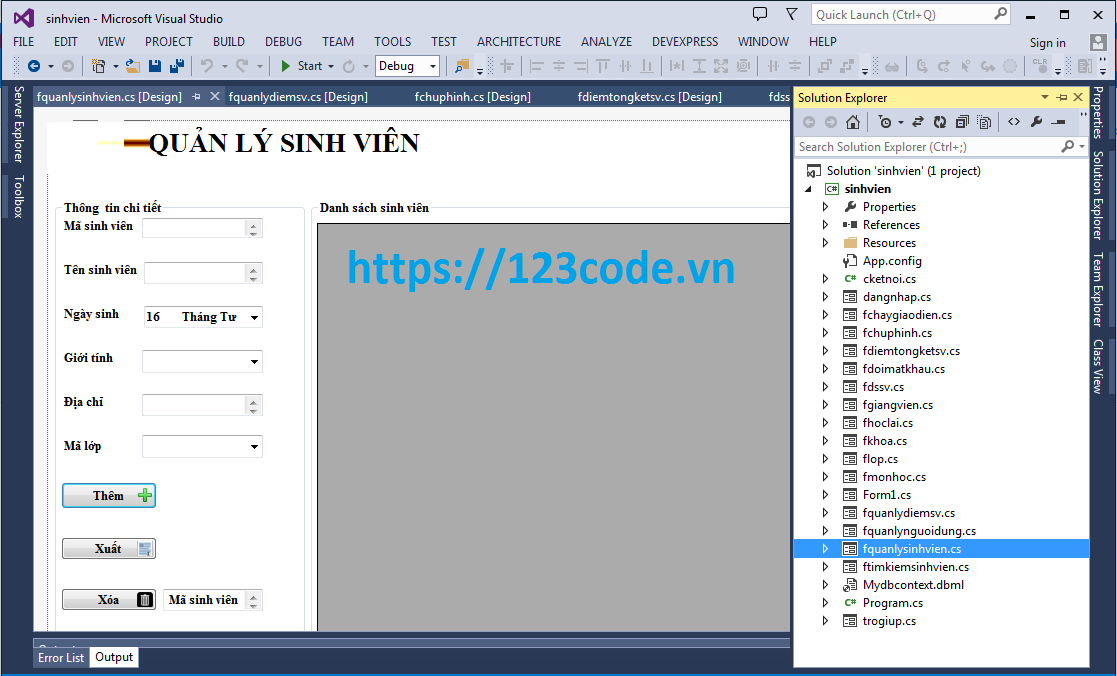1117x676 pixels.
Task: Refresh the Solution Explorer file list
Action: 940,121
